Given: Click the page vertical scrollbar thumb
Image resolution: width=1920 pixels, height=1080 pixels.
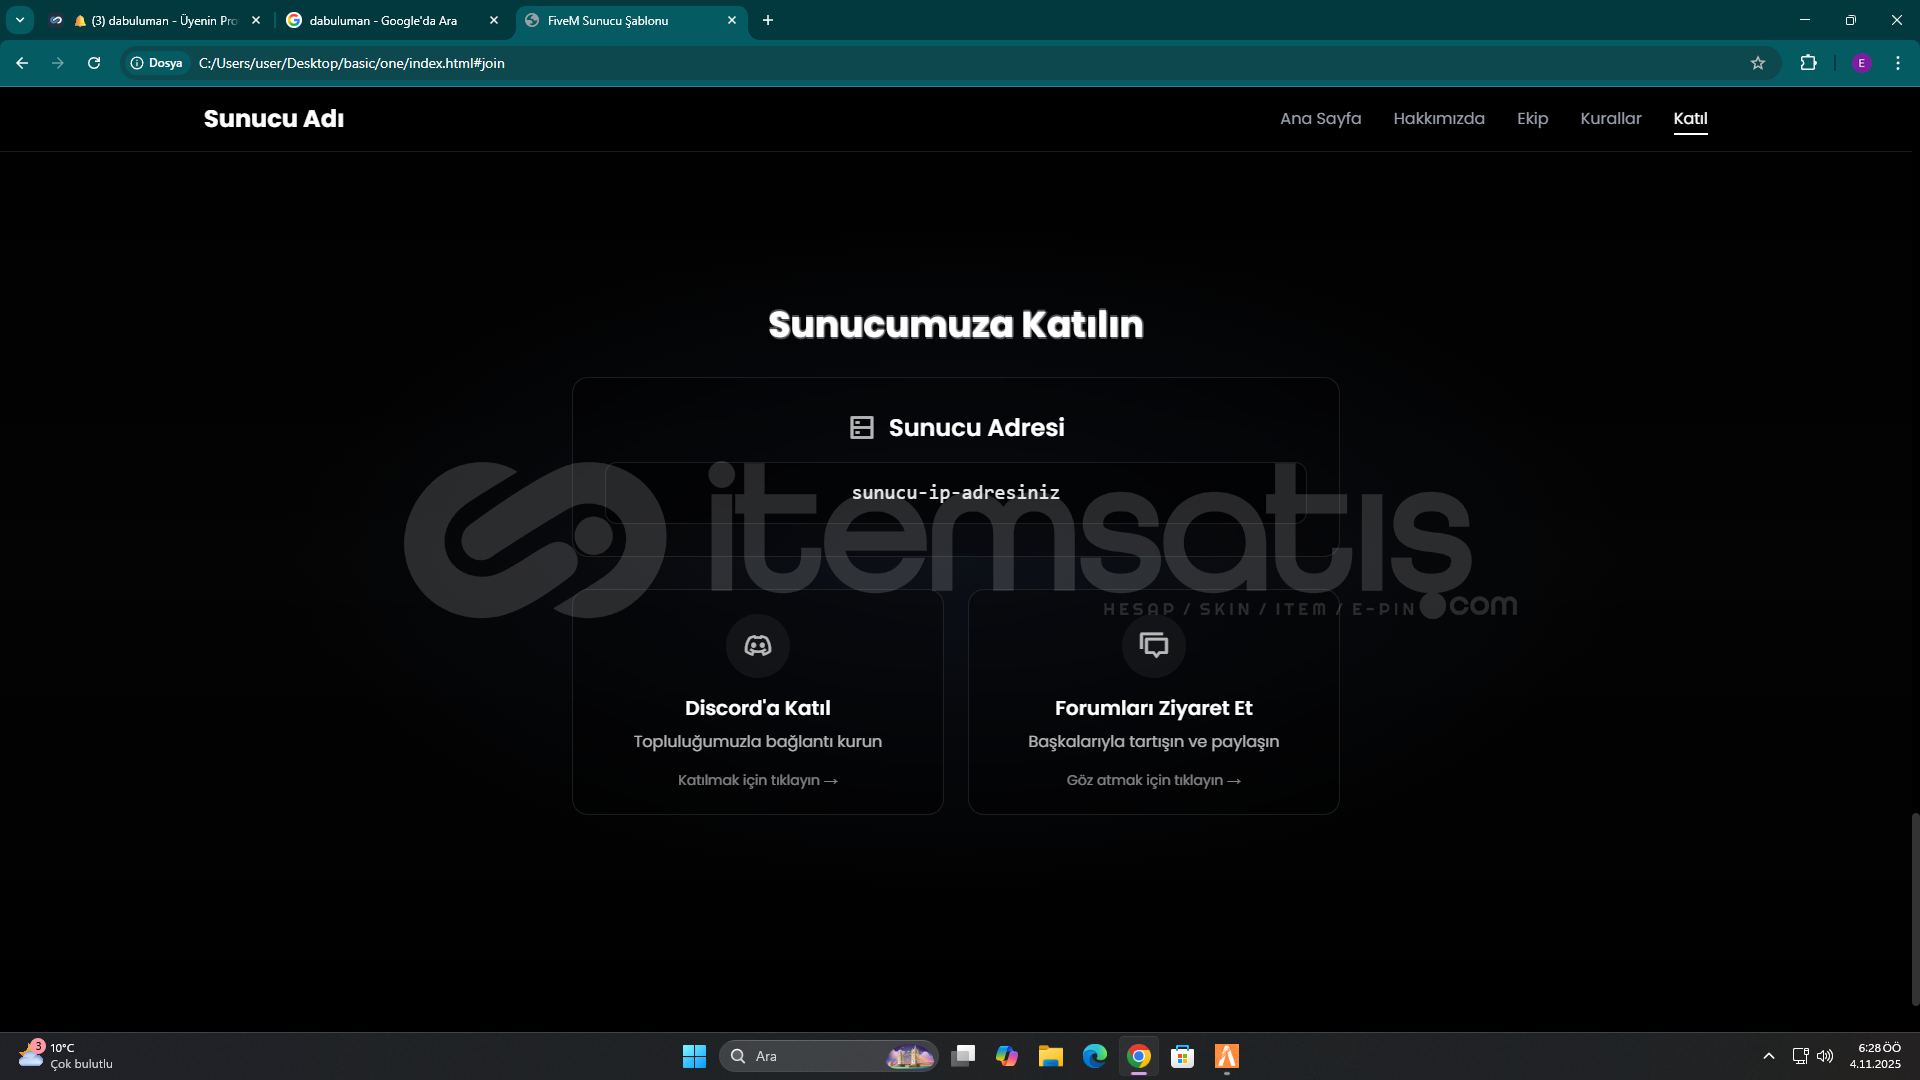Looking at the screenshot, I should point(1914,908).
